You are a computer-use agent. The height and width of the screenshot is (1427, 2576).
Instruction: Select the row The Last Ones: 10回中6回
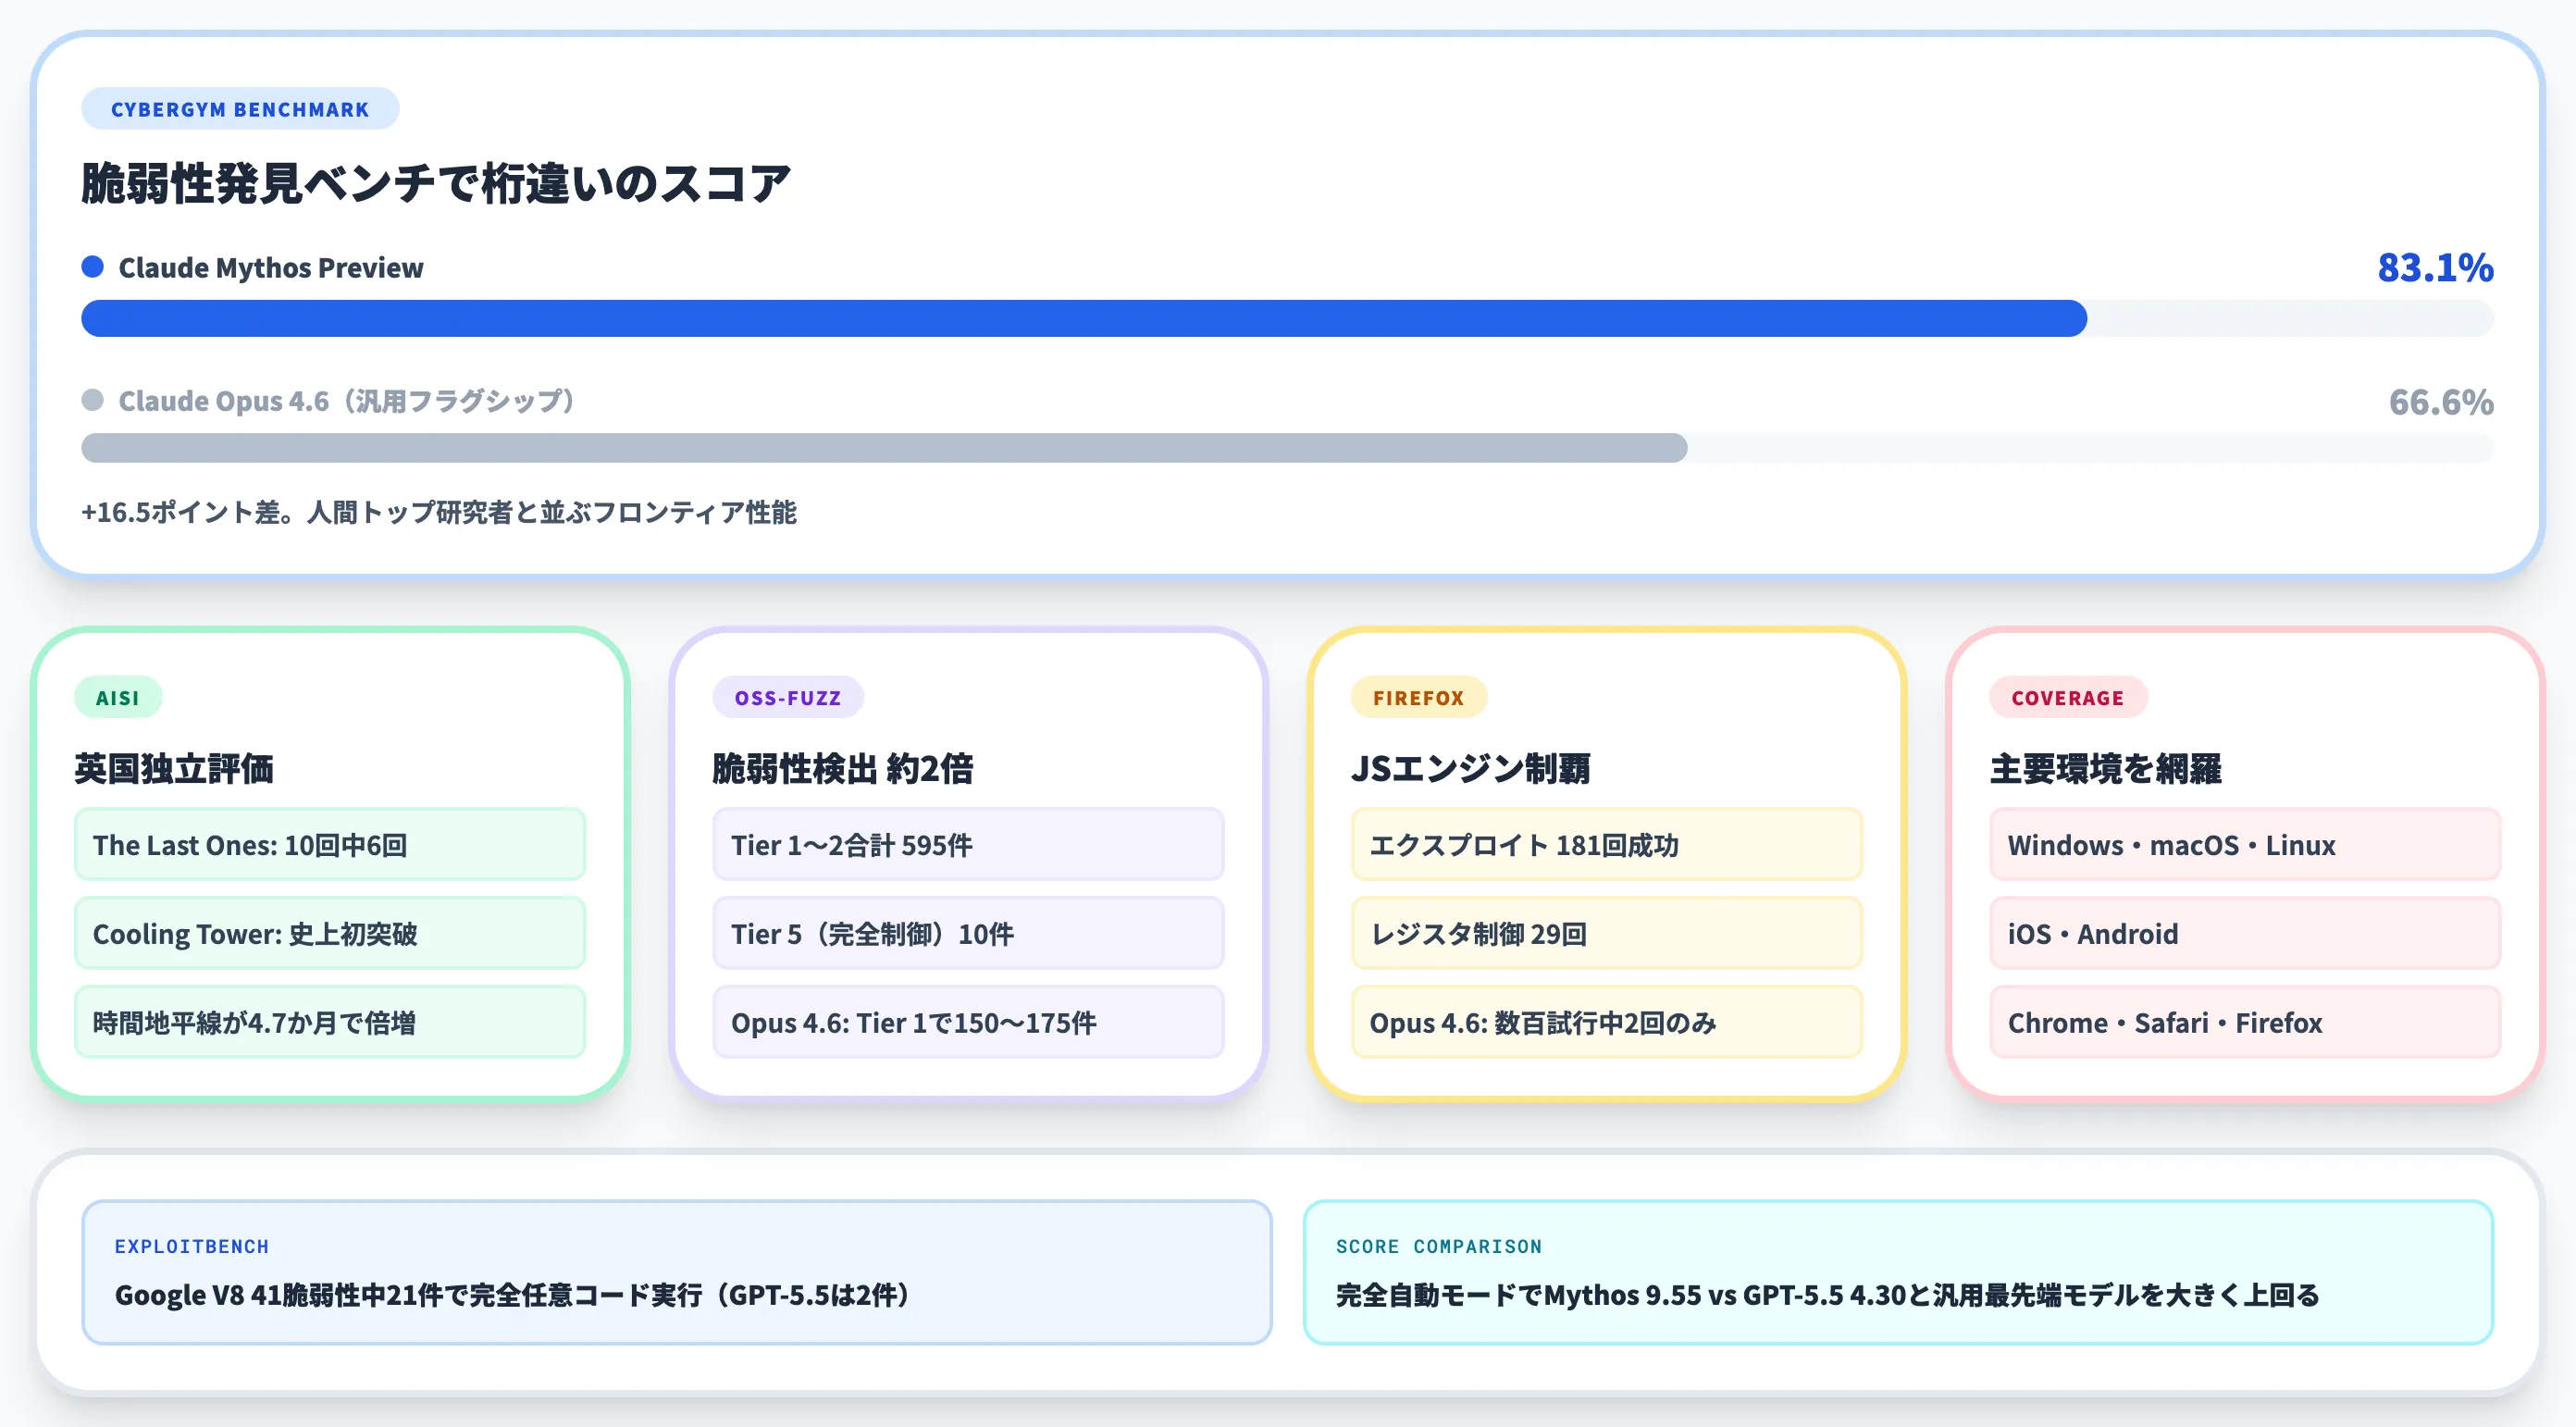(x=330, y=845)
